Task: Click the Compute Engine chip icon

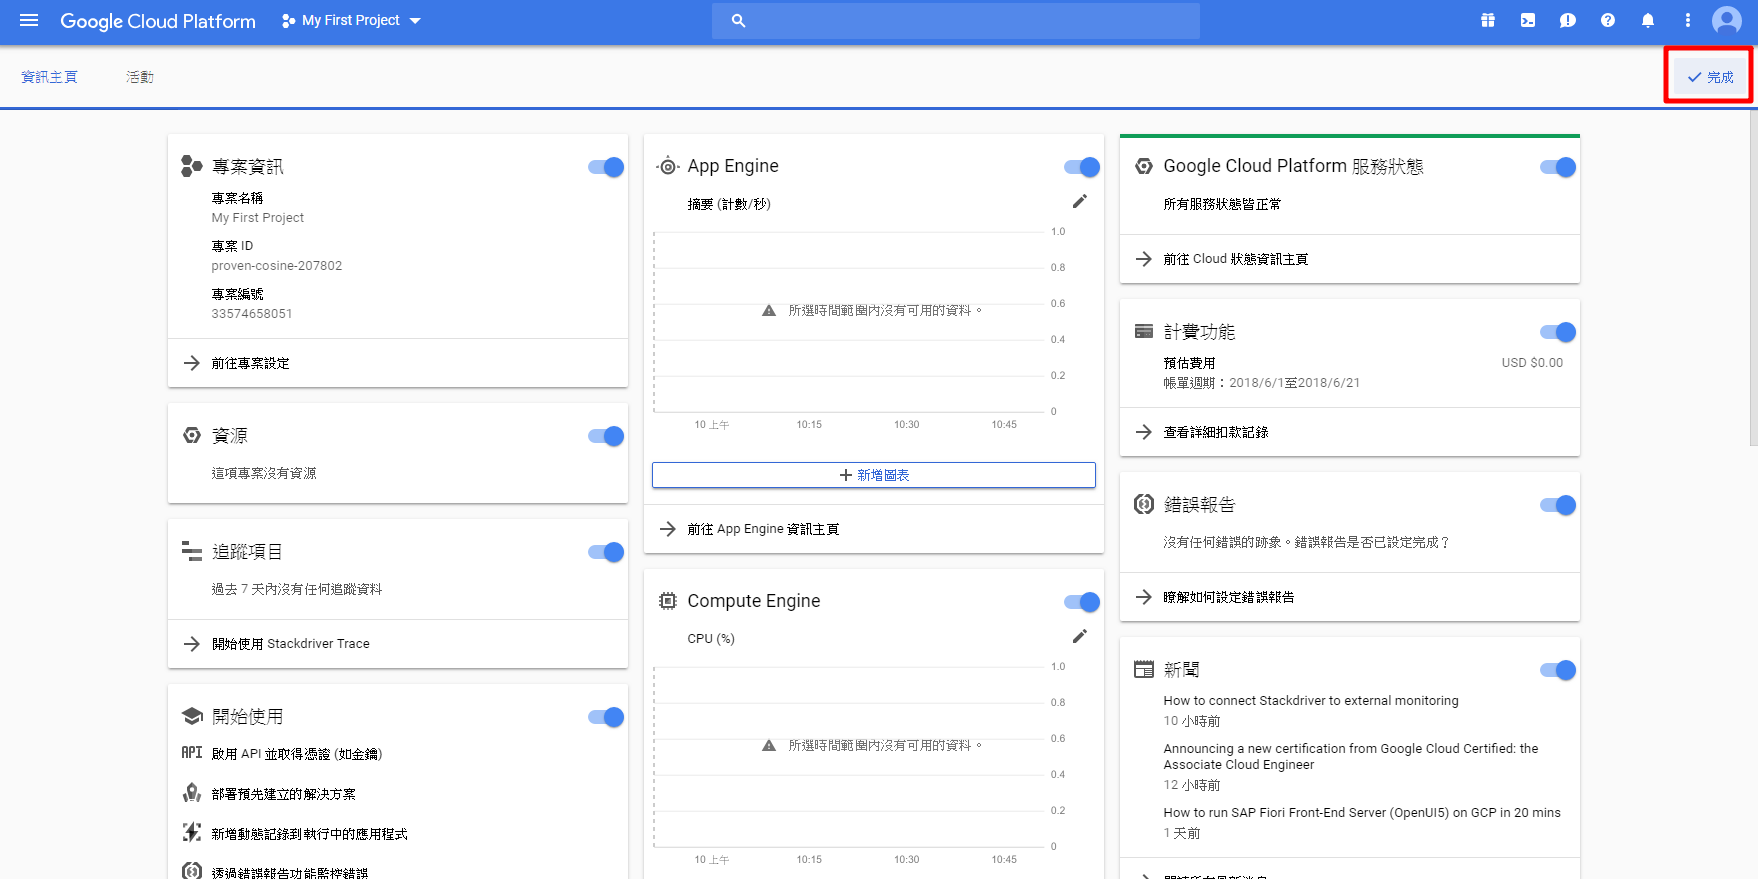Action: click(668, 601)
